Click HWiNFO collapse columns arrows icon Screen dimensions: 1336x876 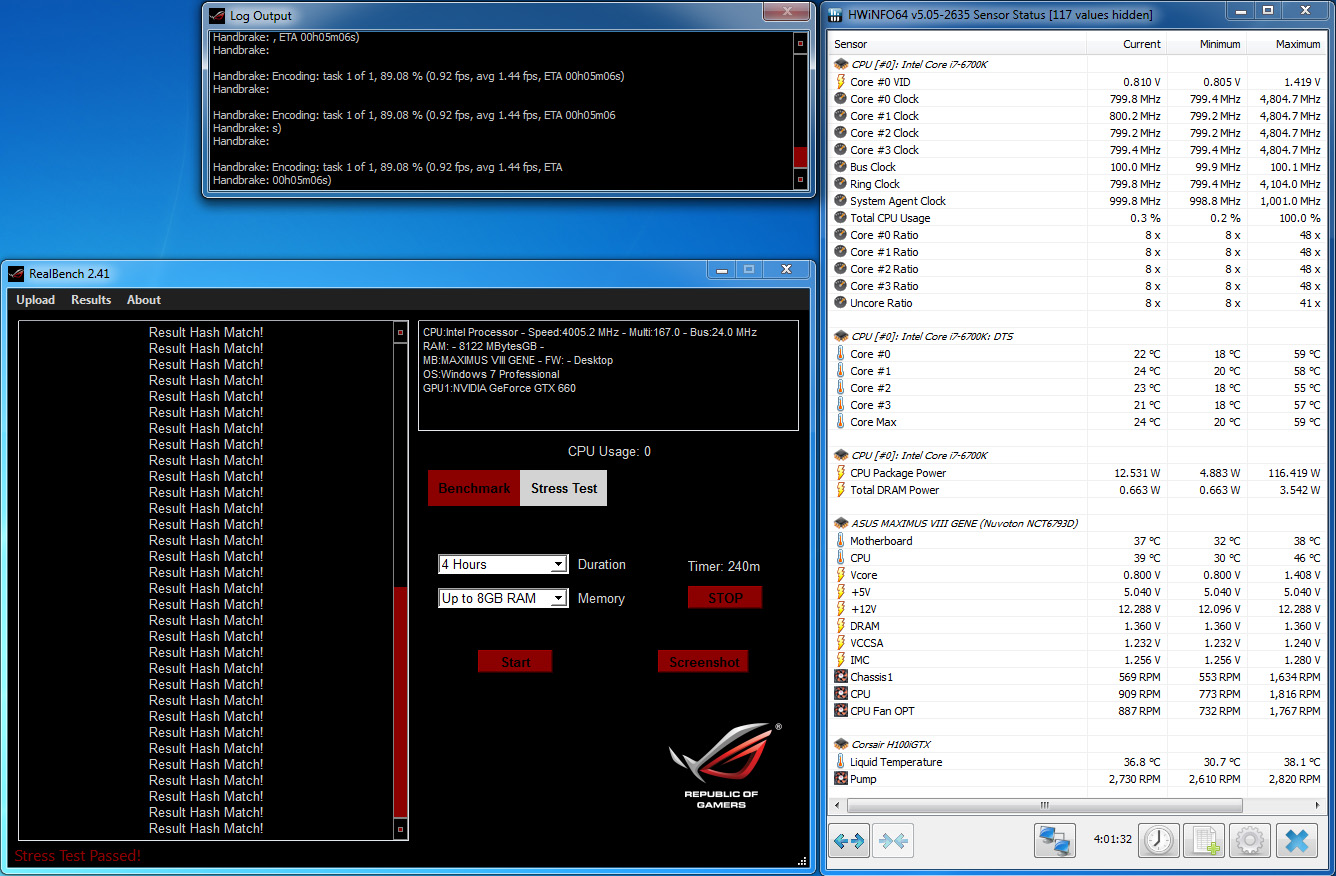(x=893, y=841)
